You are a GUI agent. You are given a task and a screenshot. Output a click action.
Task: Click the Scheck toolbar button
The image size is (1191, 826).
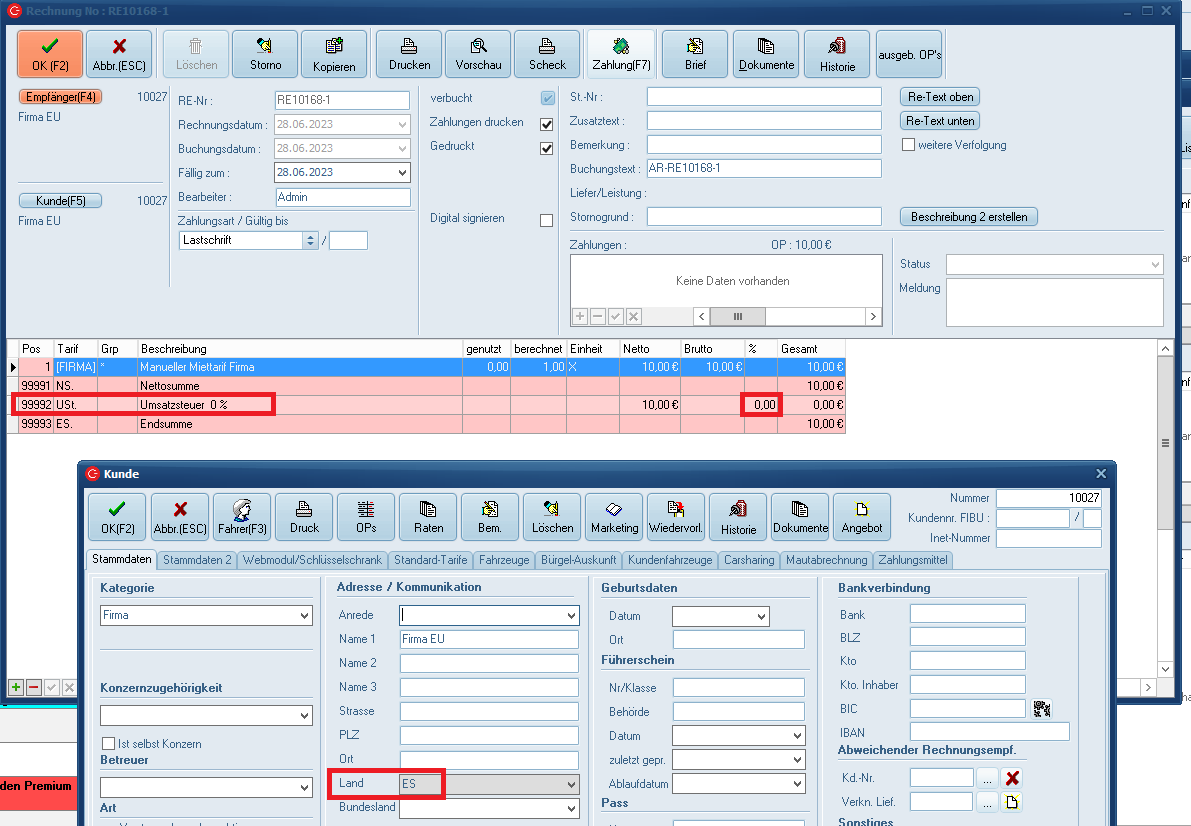547,54
